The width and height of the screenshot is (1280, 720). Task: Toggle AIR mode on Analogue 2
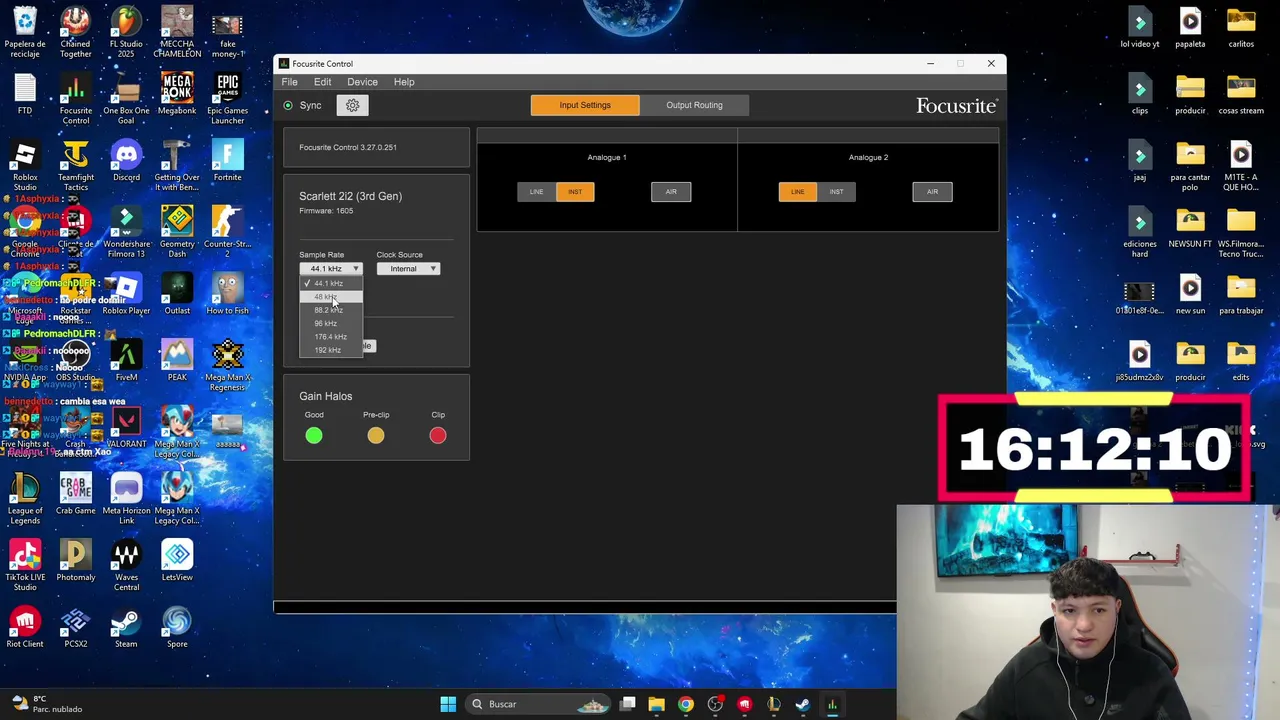(932, 192)
